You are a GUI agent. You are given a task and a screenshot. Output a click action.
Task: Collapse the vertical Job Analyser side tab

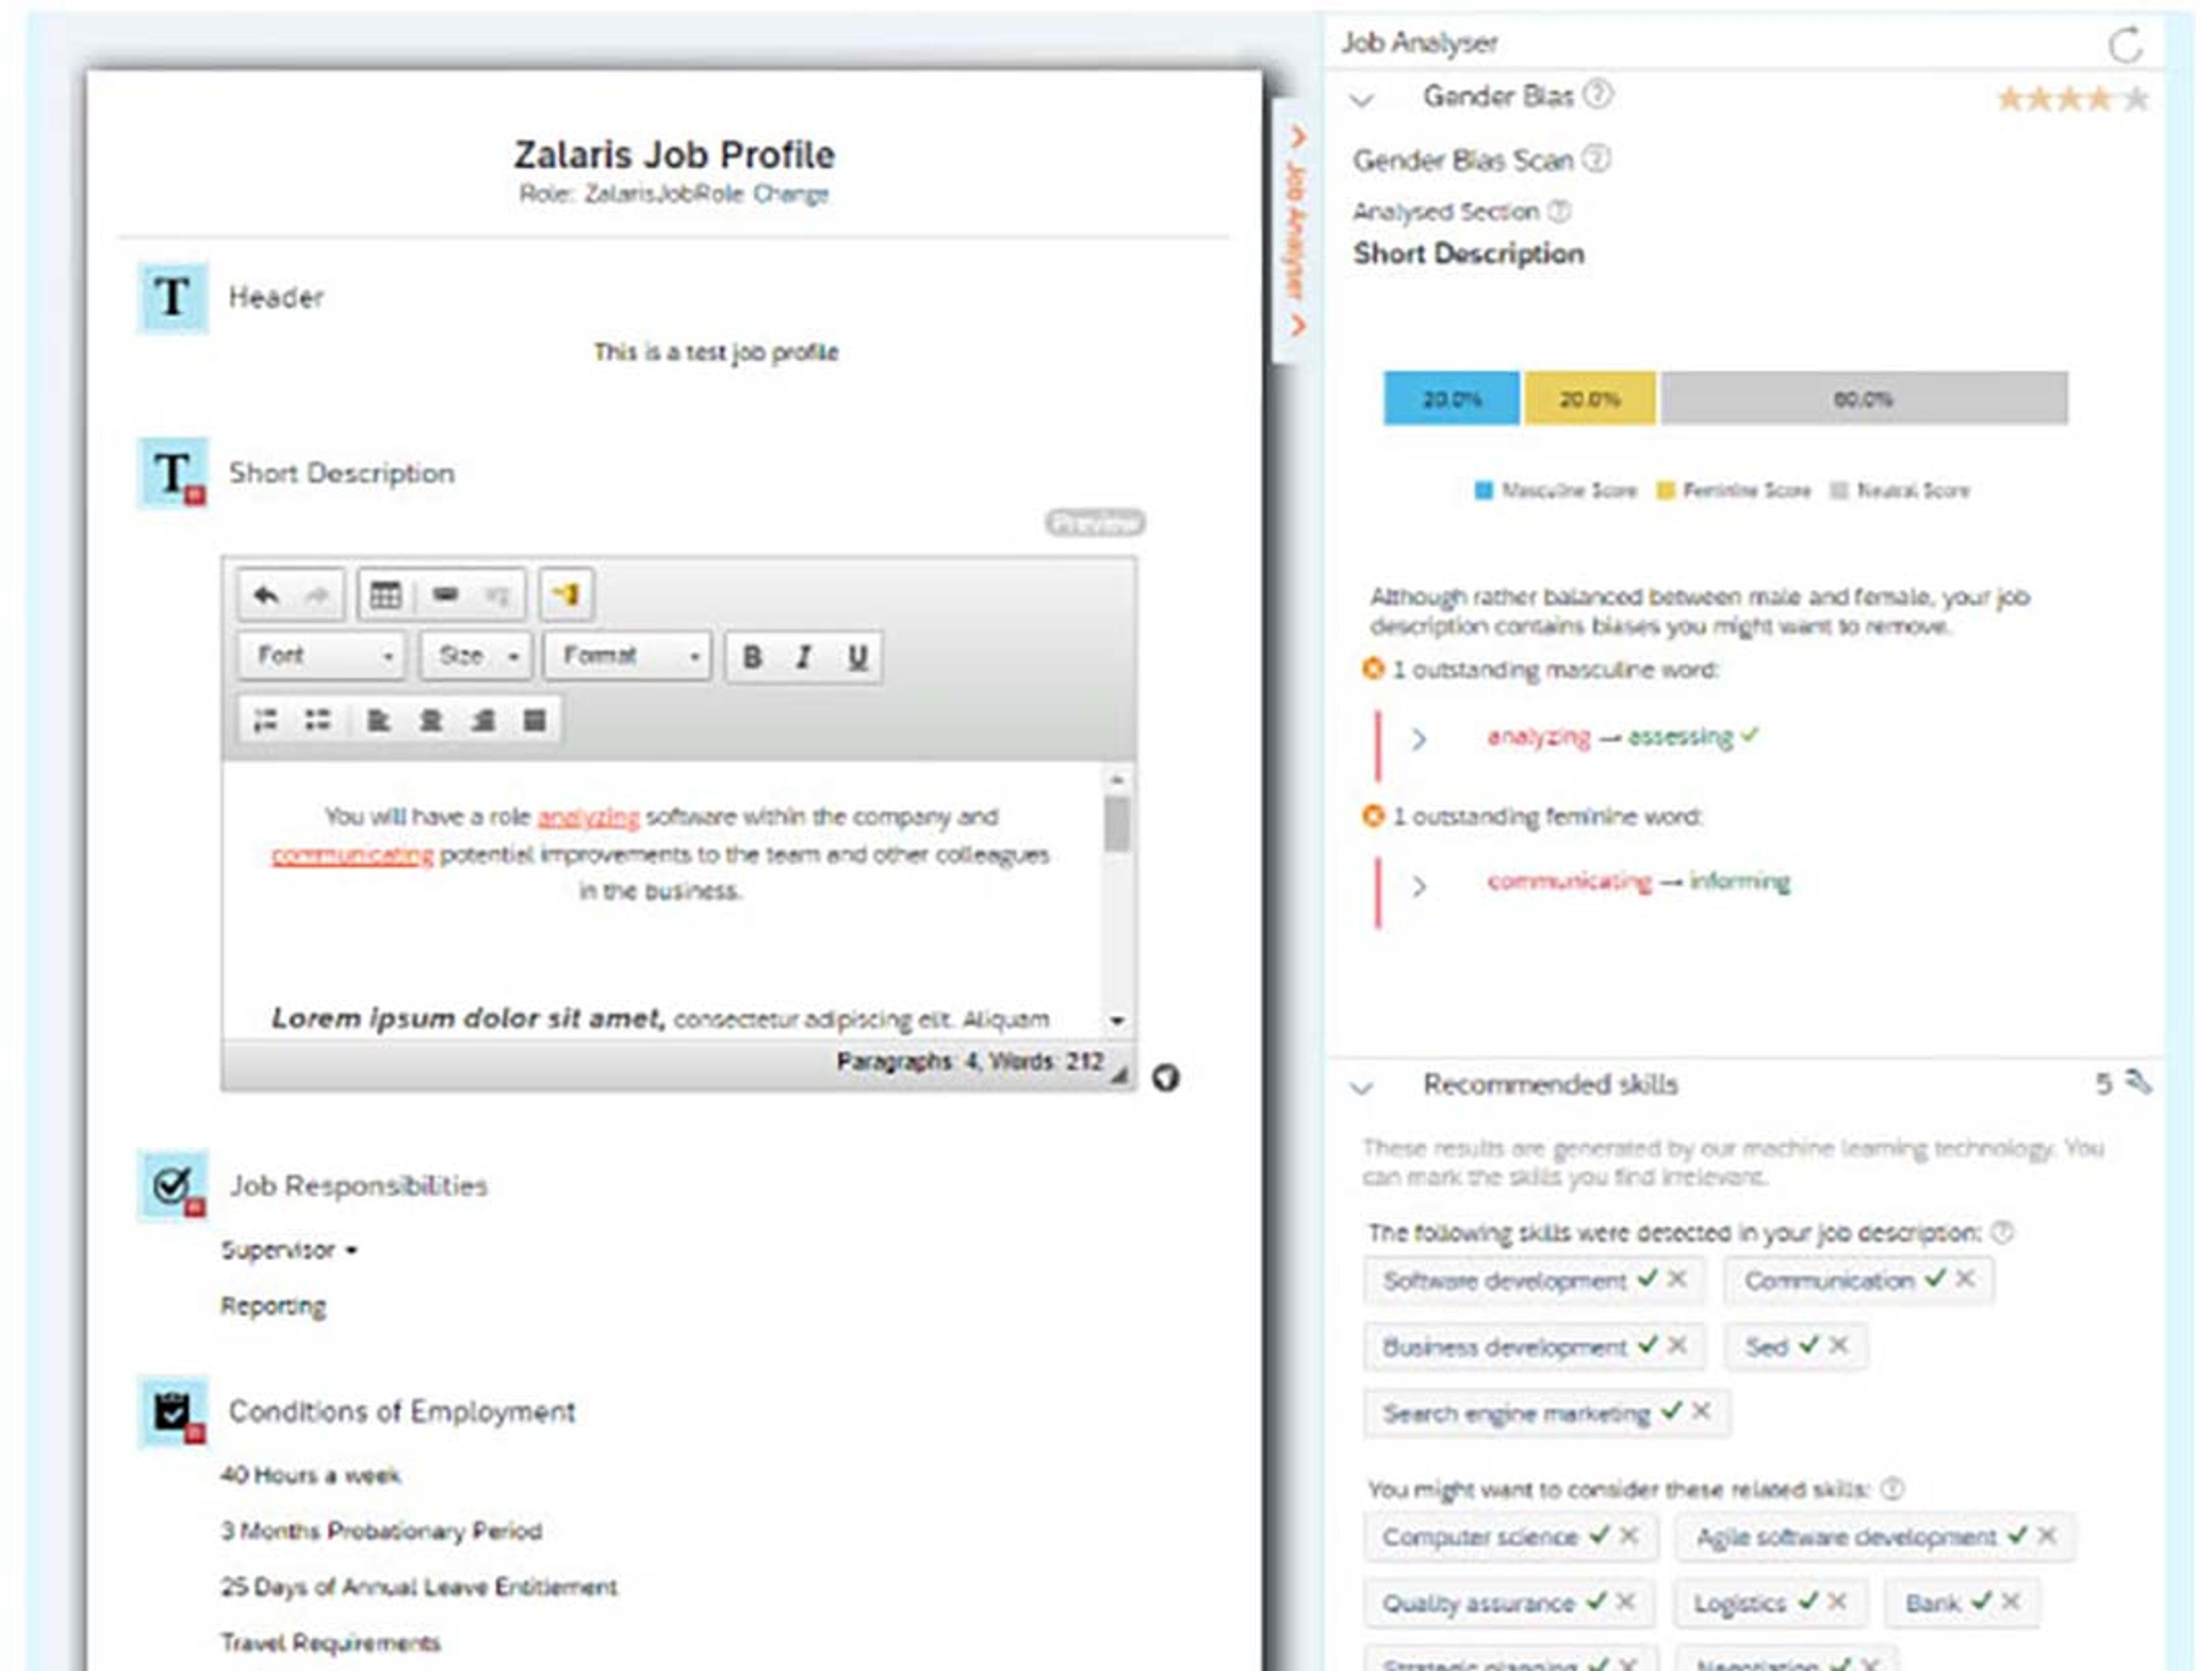click(1297, 230)
